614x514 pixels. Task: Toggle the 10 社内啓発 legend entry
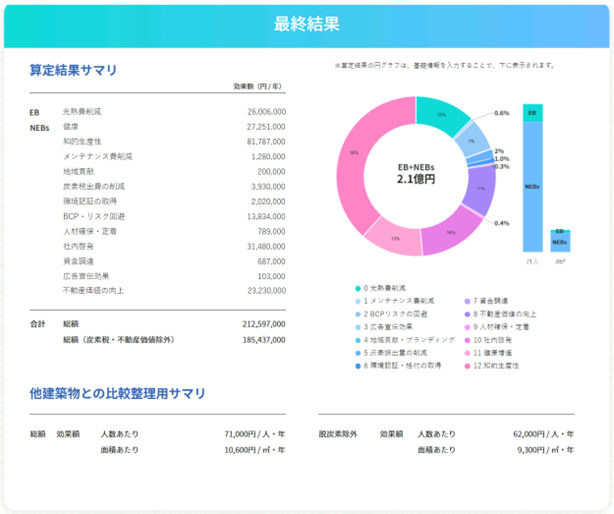488,340
